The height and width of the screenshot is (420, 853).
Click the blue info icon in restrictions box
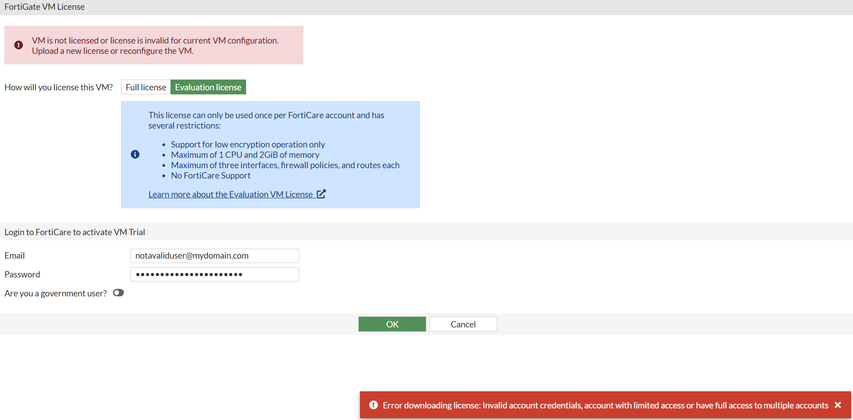[x=135, y=155]
